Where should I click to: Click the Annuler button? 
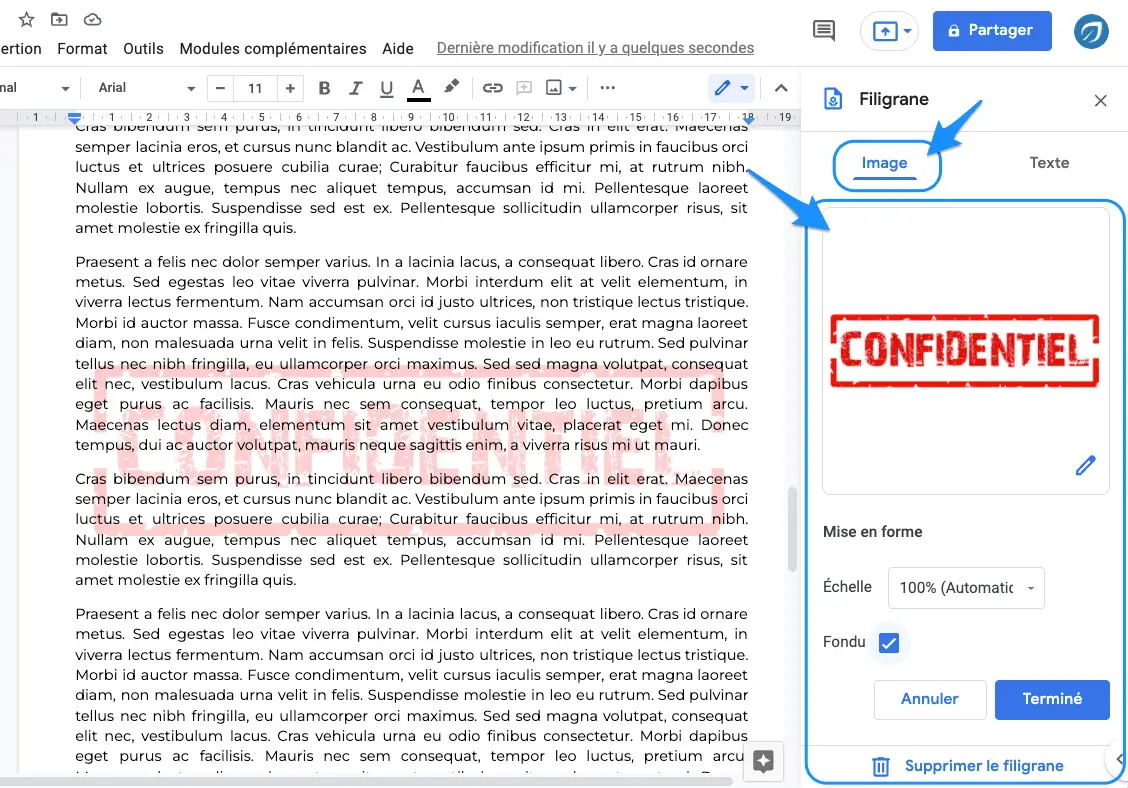(x=929, y=699)
